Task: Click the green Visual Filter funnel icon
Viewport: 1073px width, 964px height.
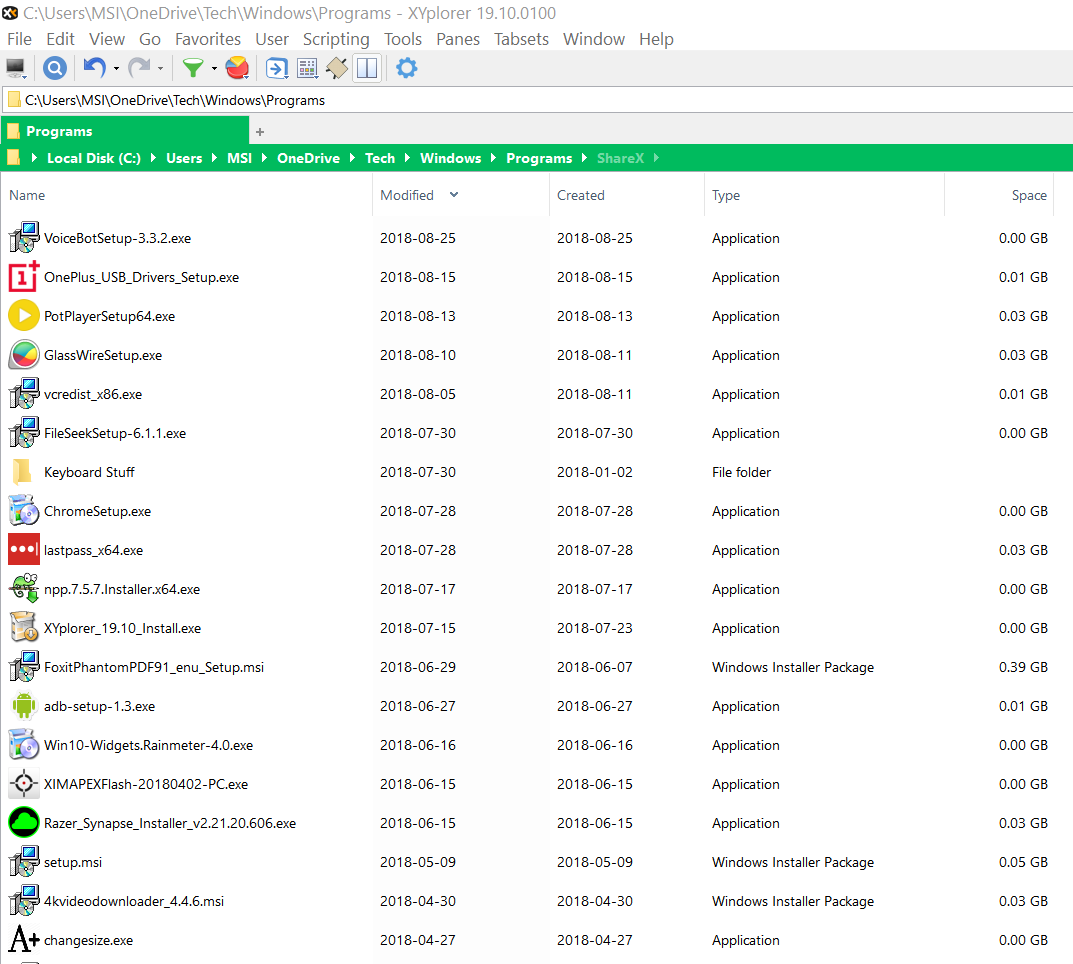Action: [193, 68]
